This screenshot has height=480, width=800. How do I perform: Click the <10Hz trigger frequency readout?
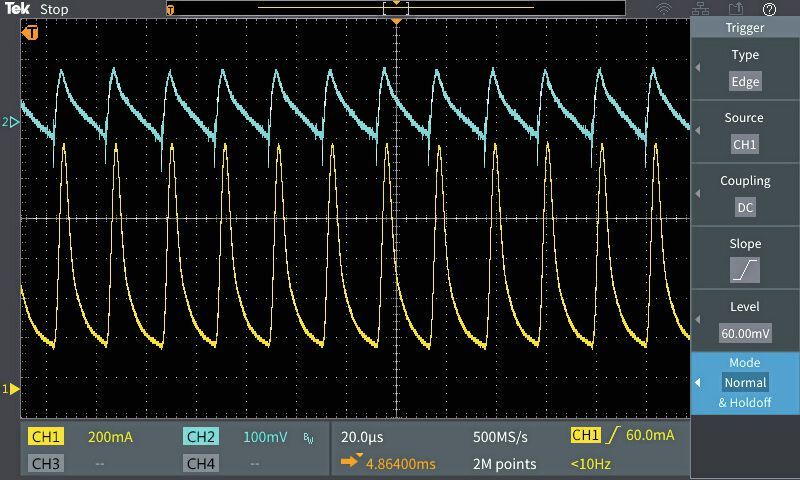tap(590, 464)
